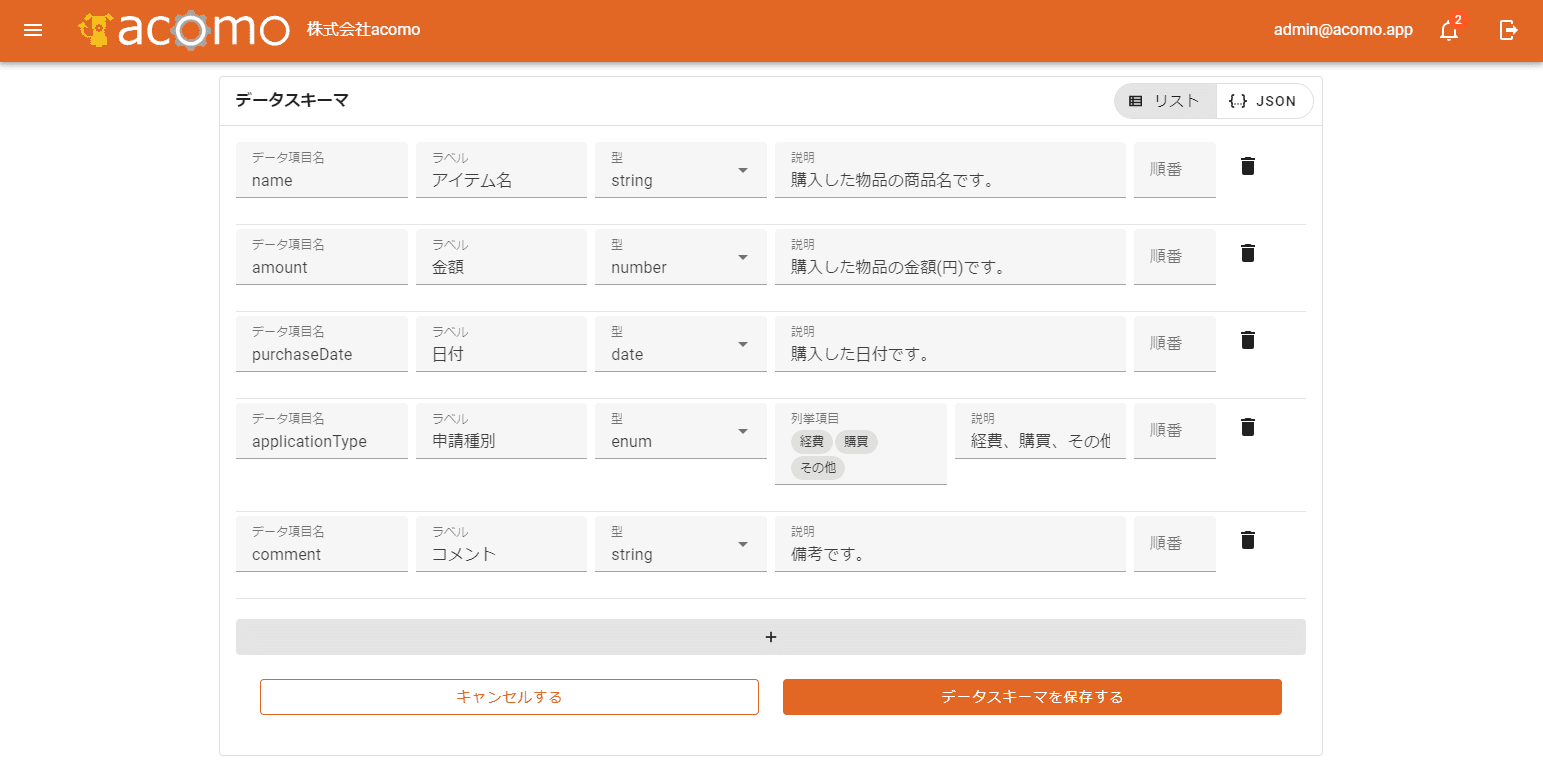Click the 順番 field of comment row

point(1174,544)
